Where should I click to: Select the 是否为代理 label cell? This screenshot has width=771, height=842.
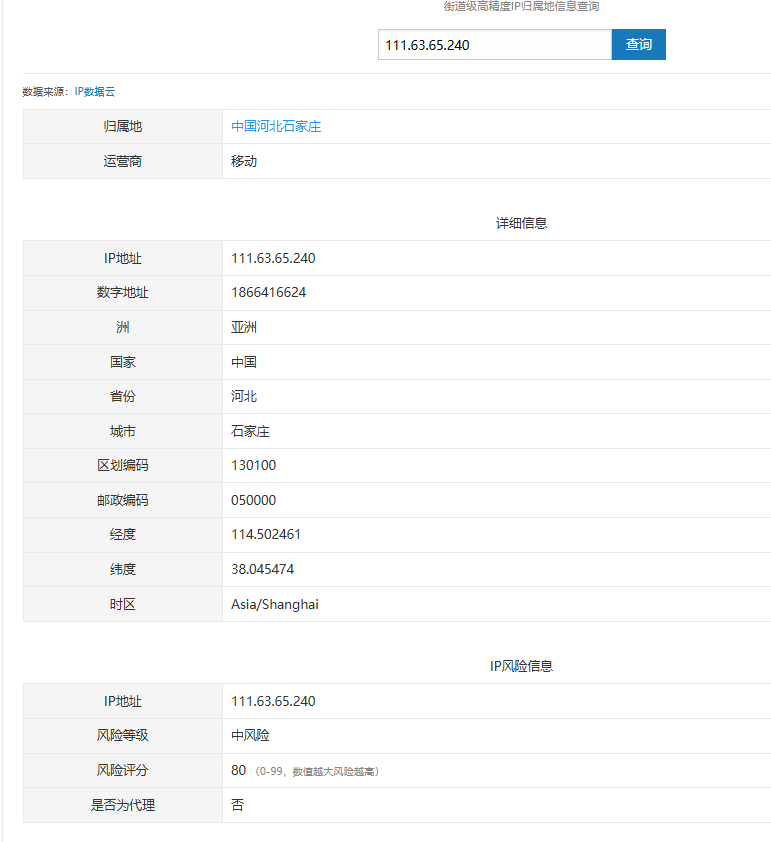123,805
